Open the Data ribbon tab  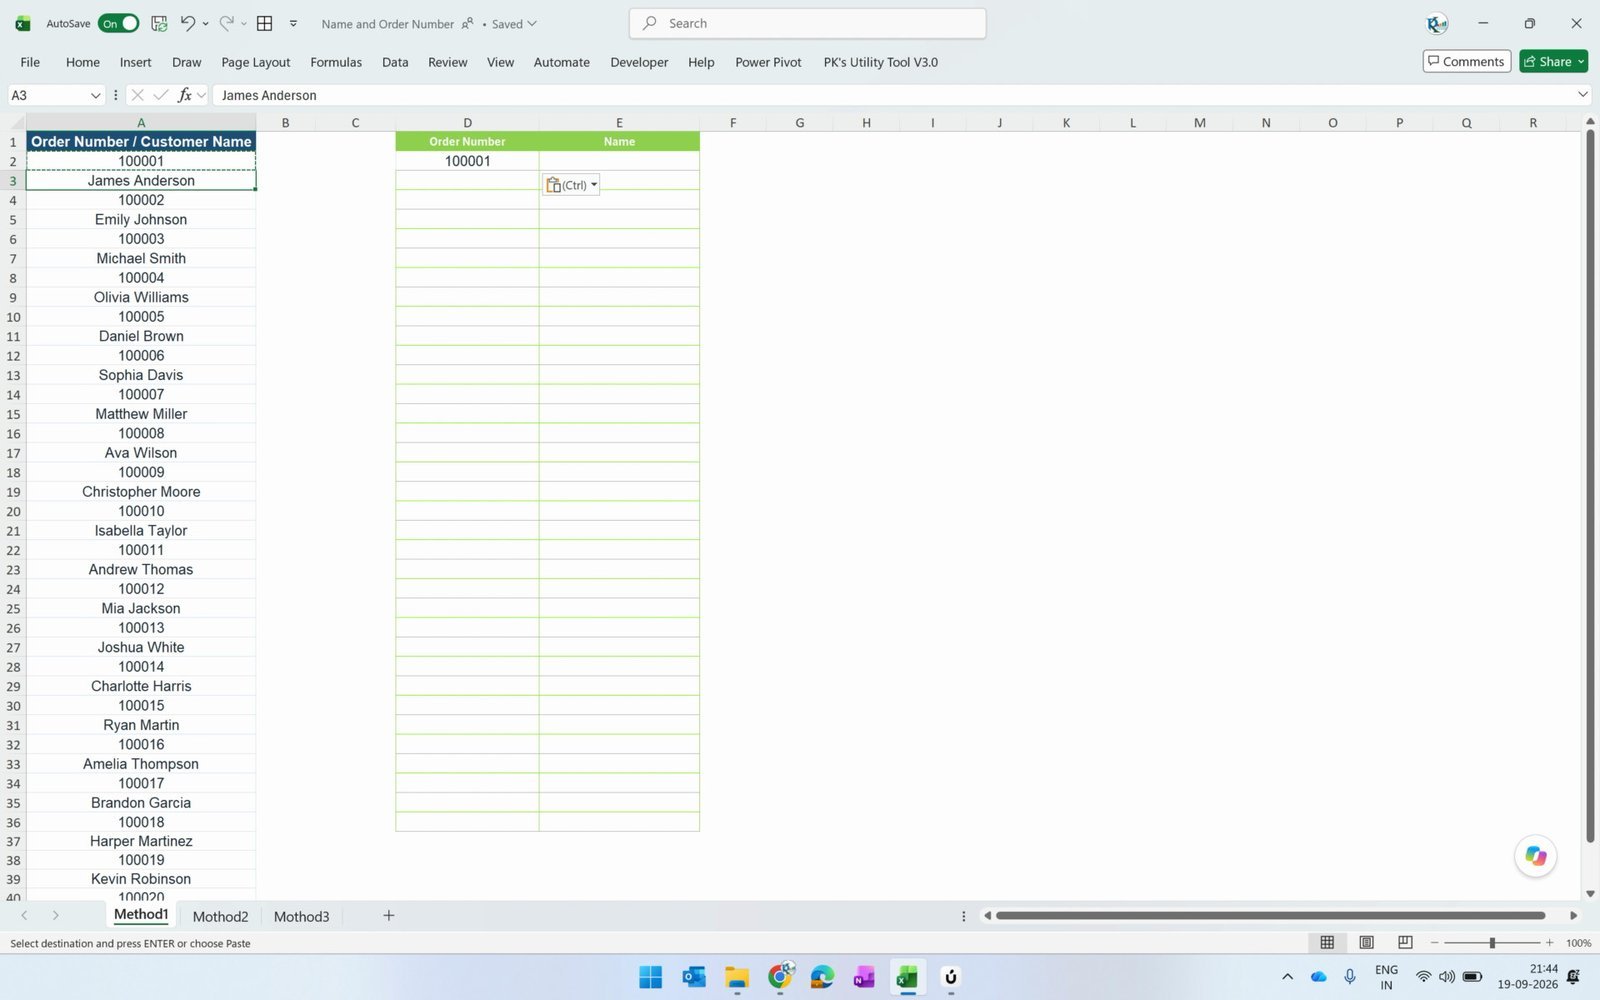(x=395, y=62)
